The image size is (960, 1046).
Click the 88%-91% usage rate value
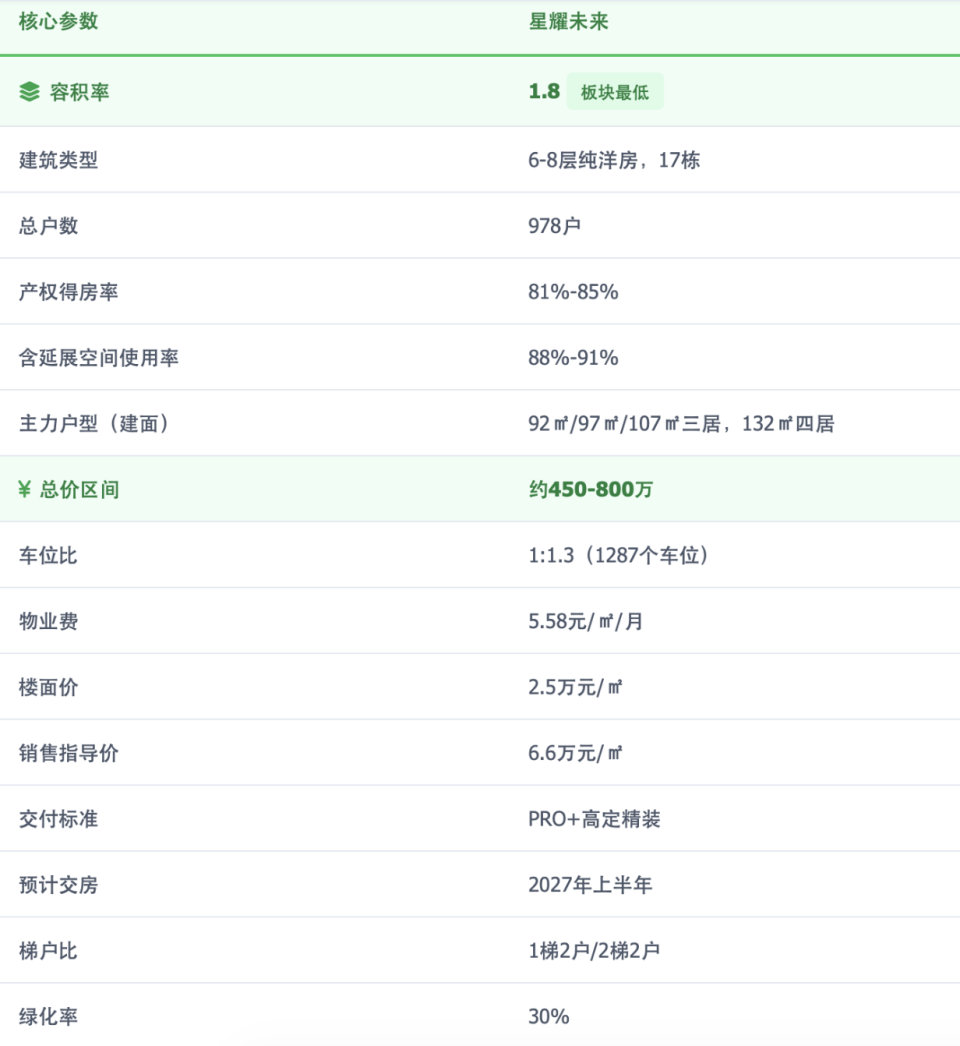tap(573, 358)
